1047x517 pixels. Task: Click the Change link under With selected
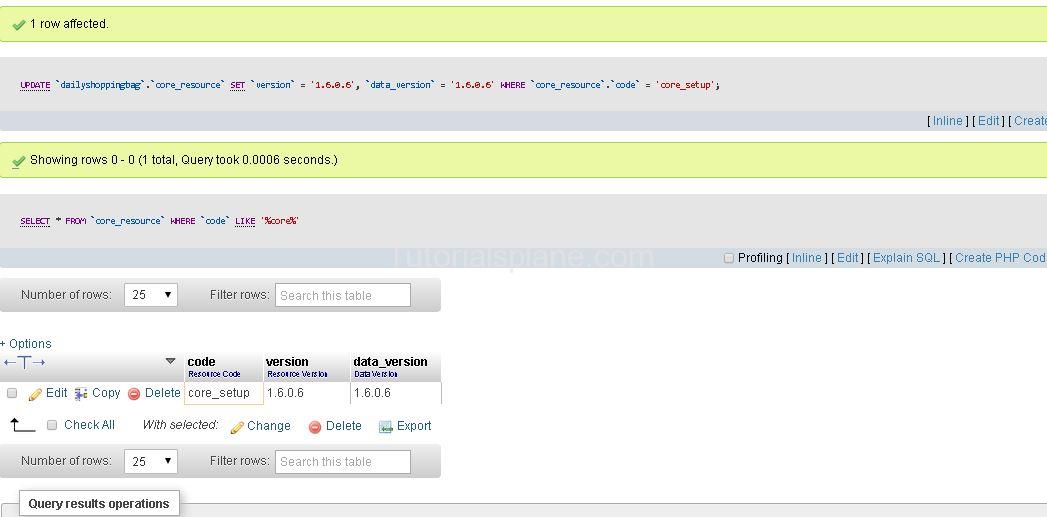click(268, 425)
